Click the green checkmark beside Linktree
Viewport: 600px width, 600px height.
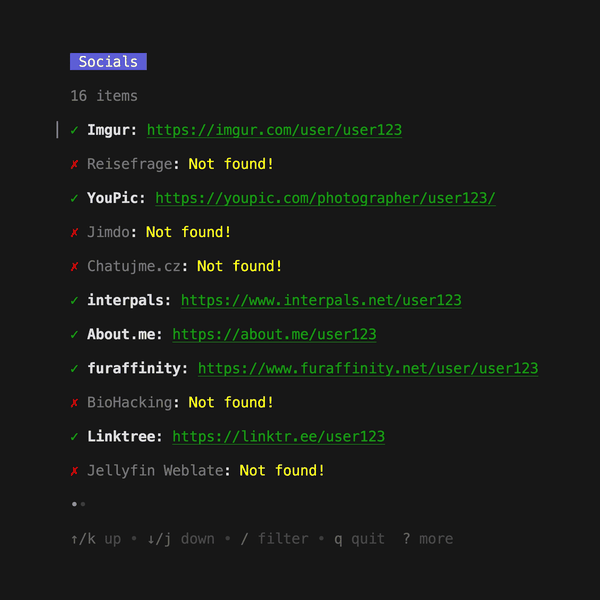75,436
